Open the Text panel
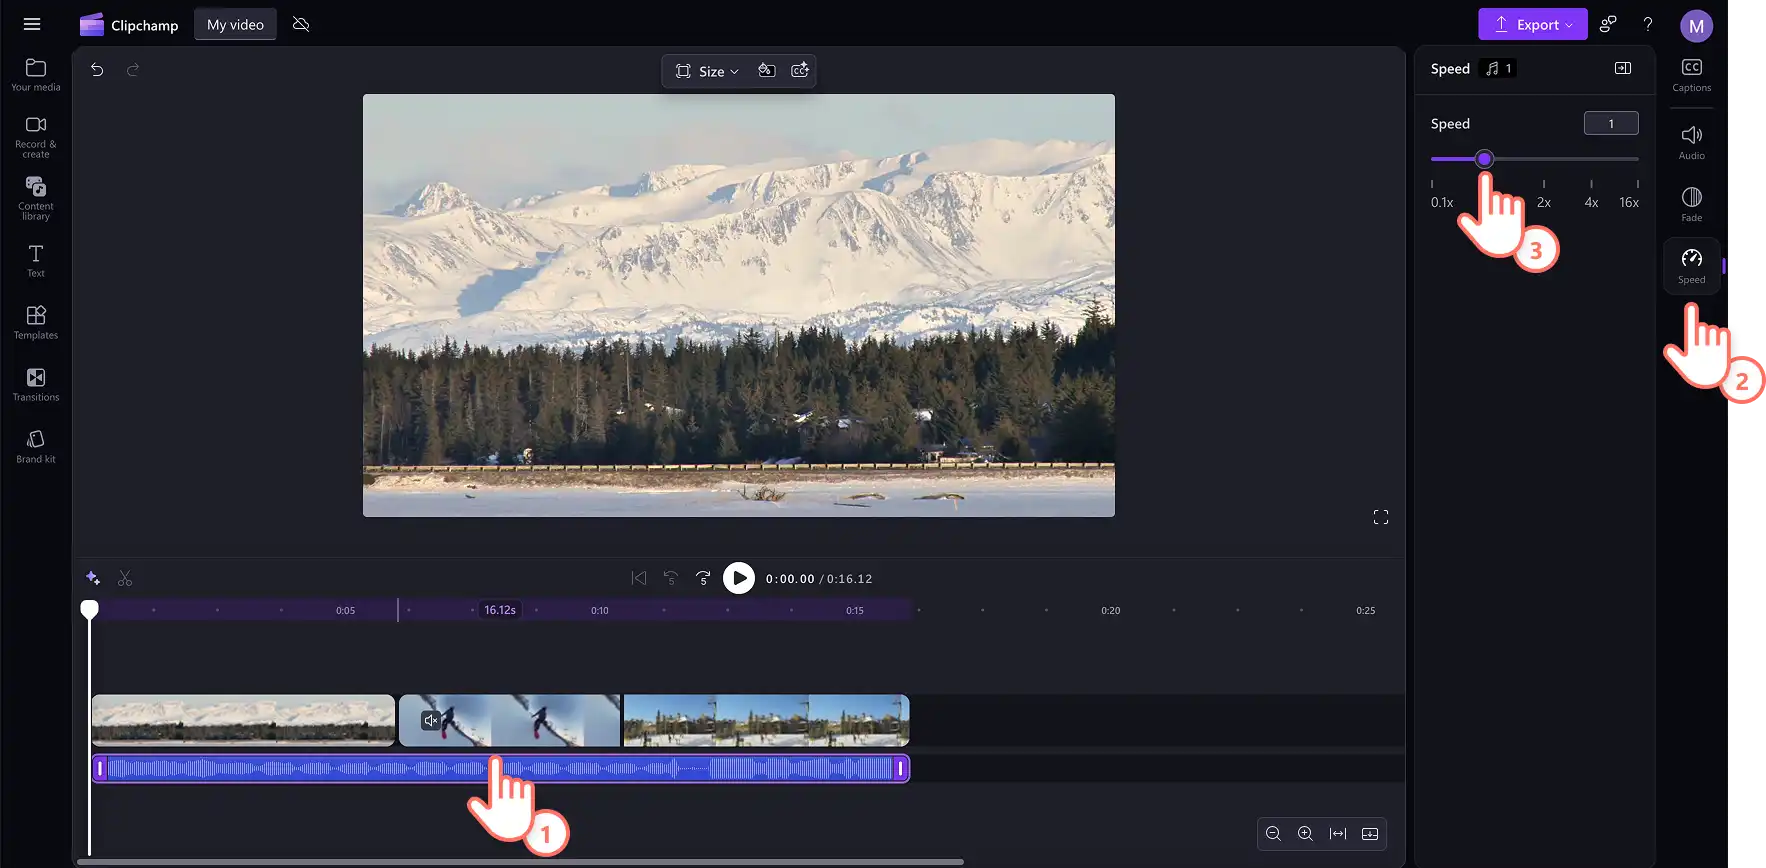Viewport: 1766px width, 868px height. 36,260
